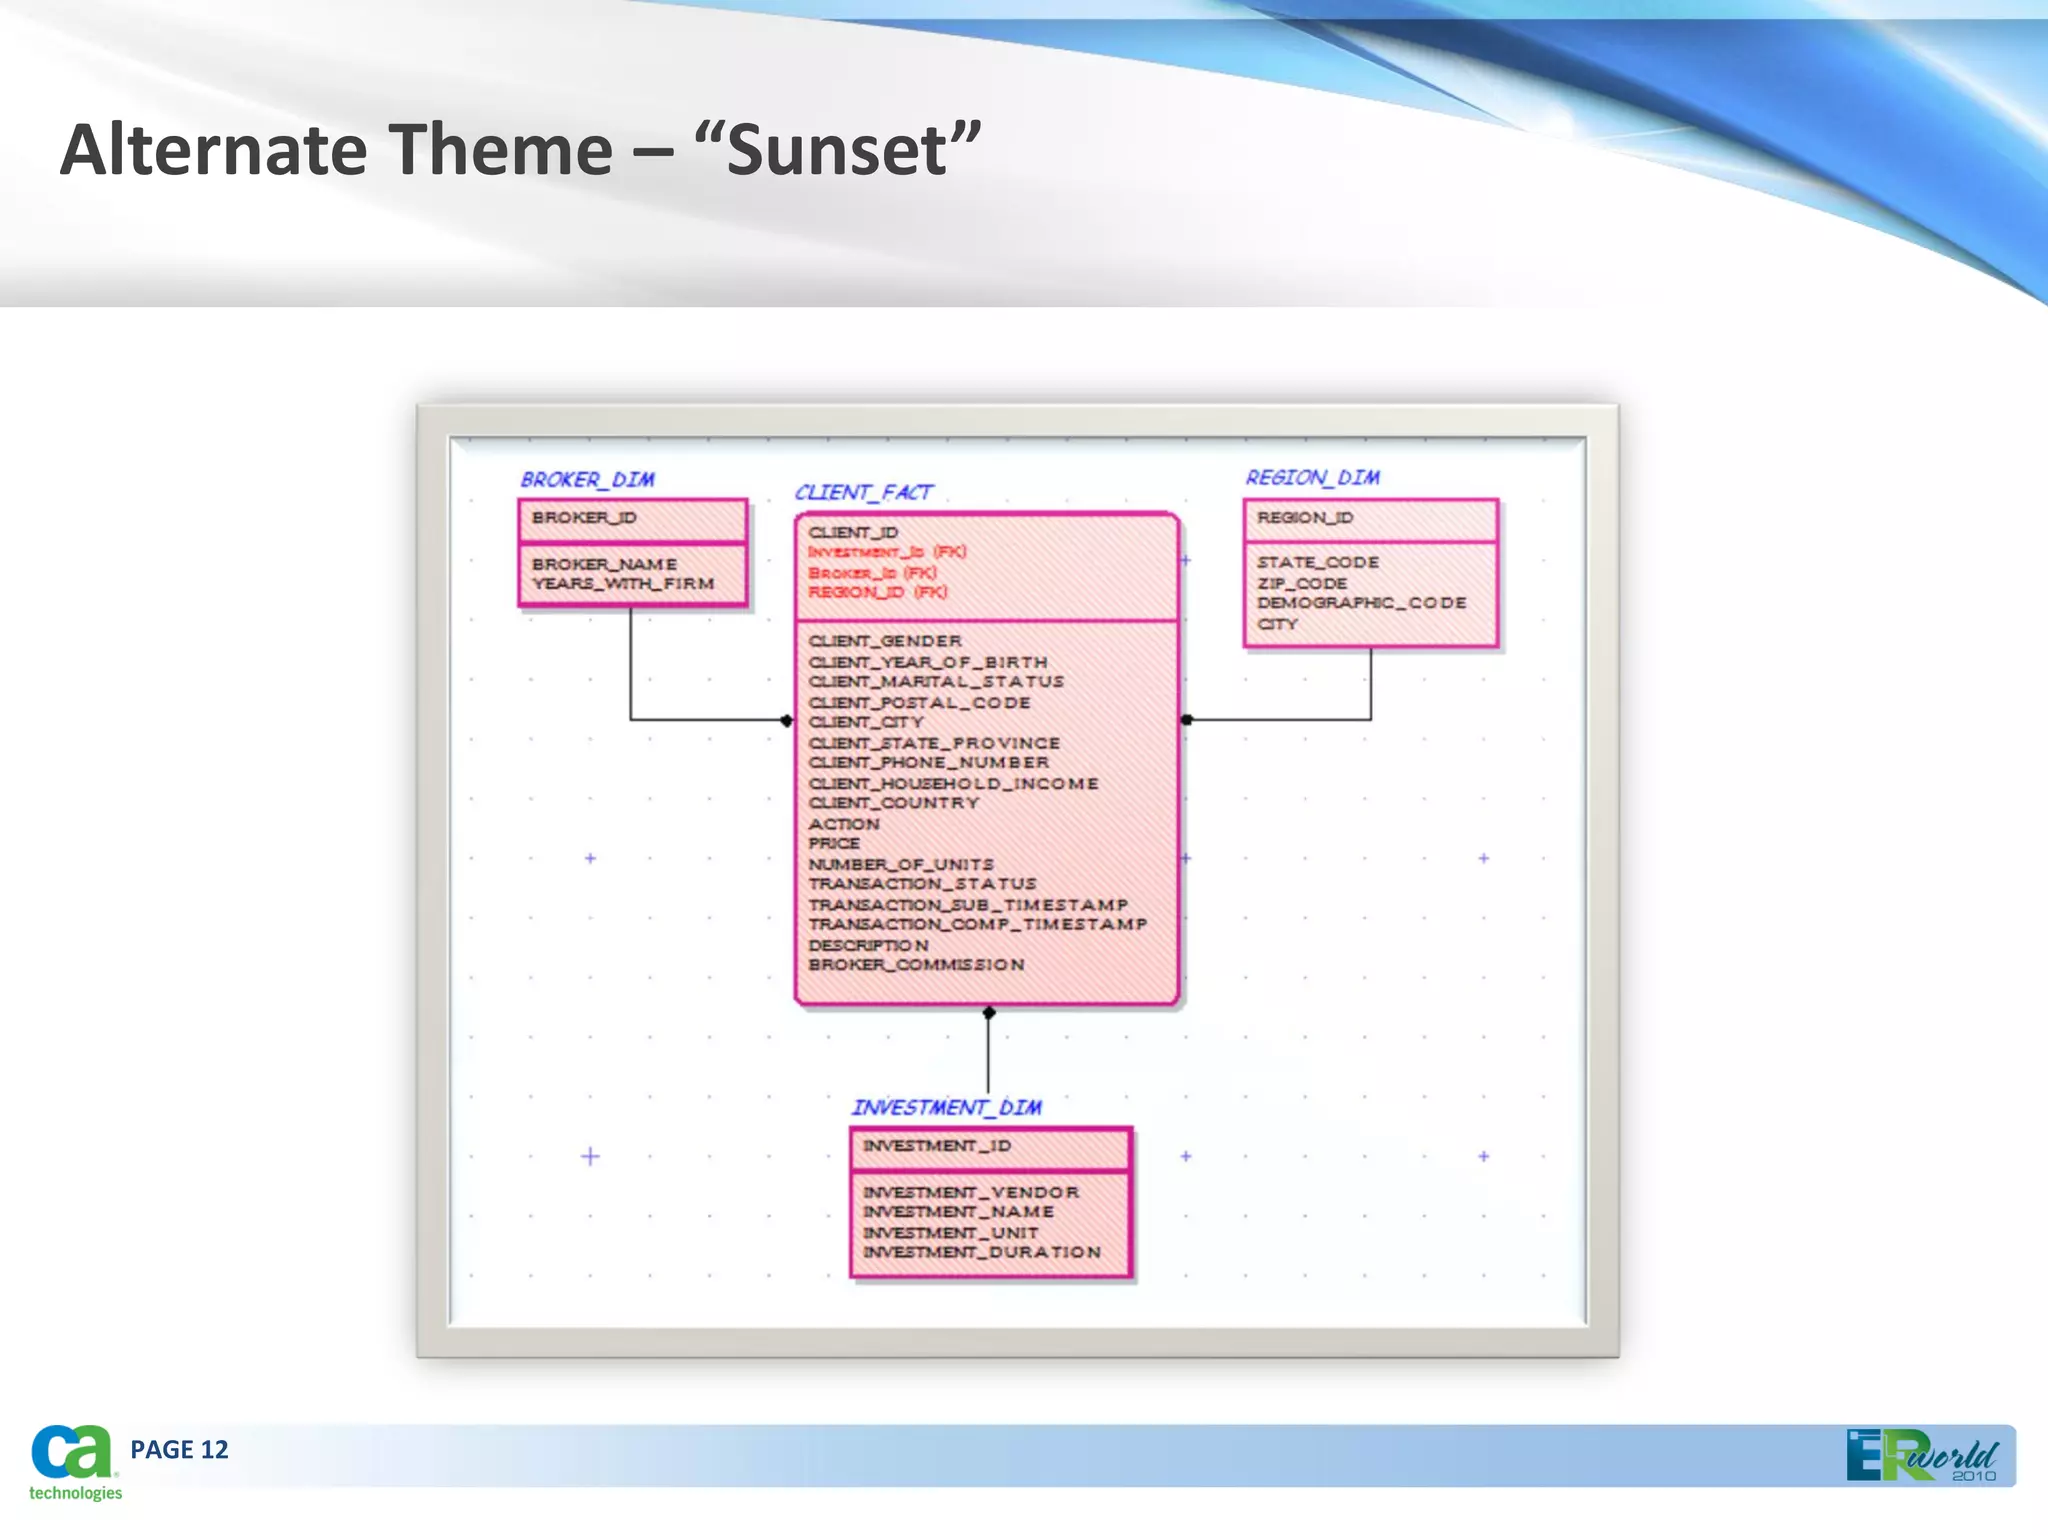The image size is (2048, 1536).
Task: Click the PAGE 12 label
Action: (179, 1450)
